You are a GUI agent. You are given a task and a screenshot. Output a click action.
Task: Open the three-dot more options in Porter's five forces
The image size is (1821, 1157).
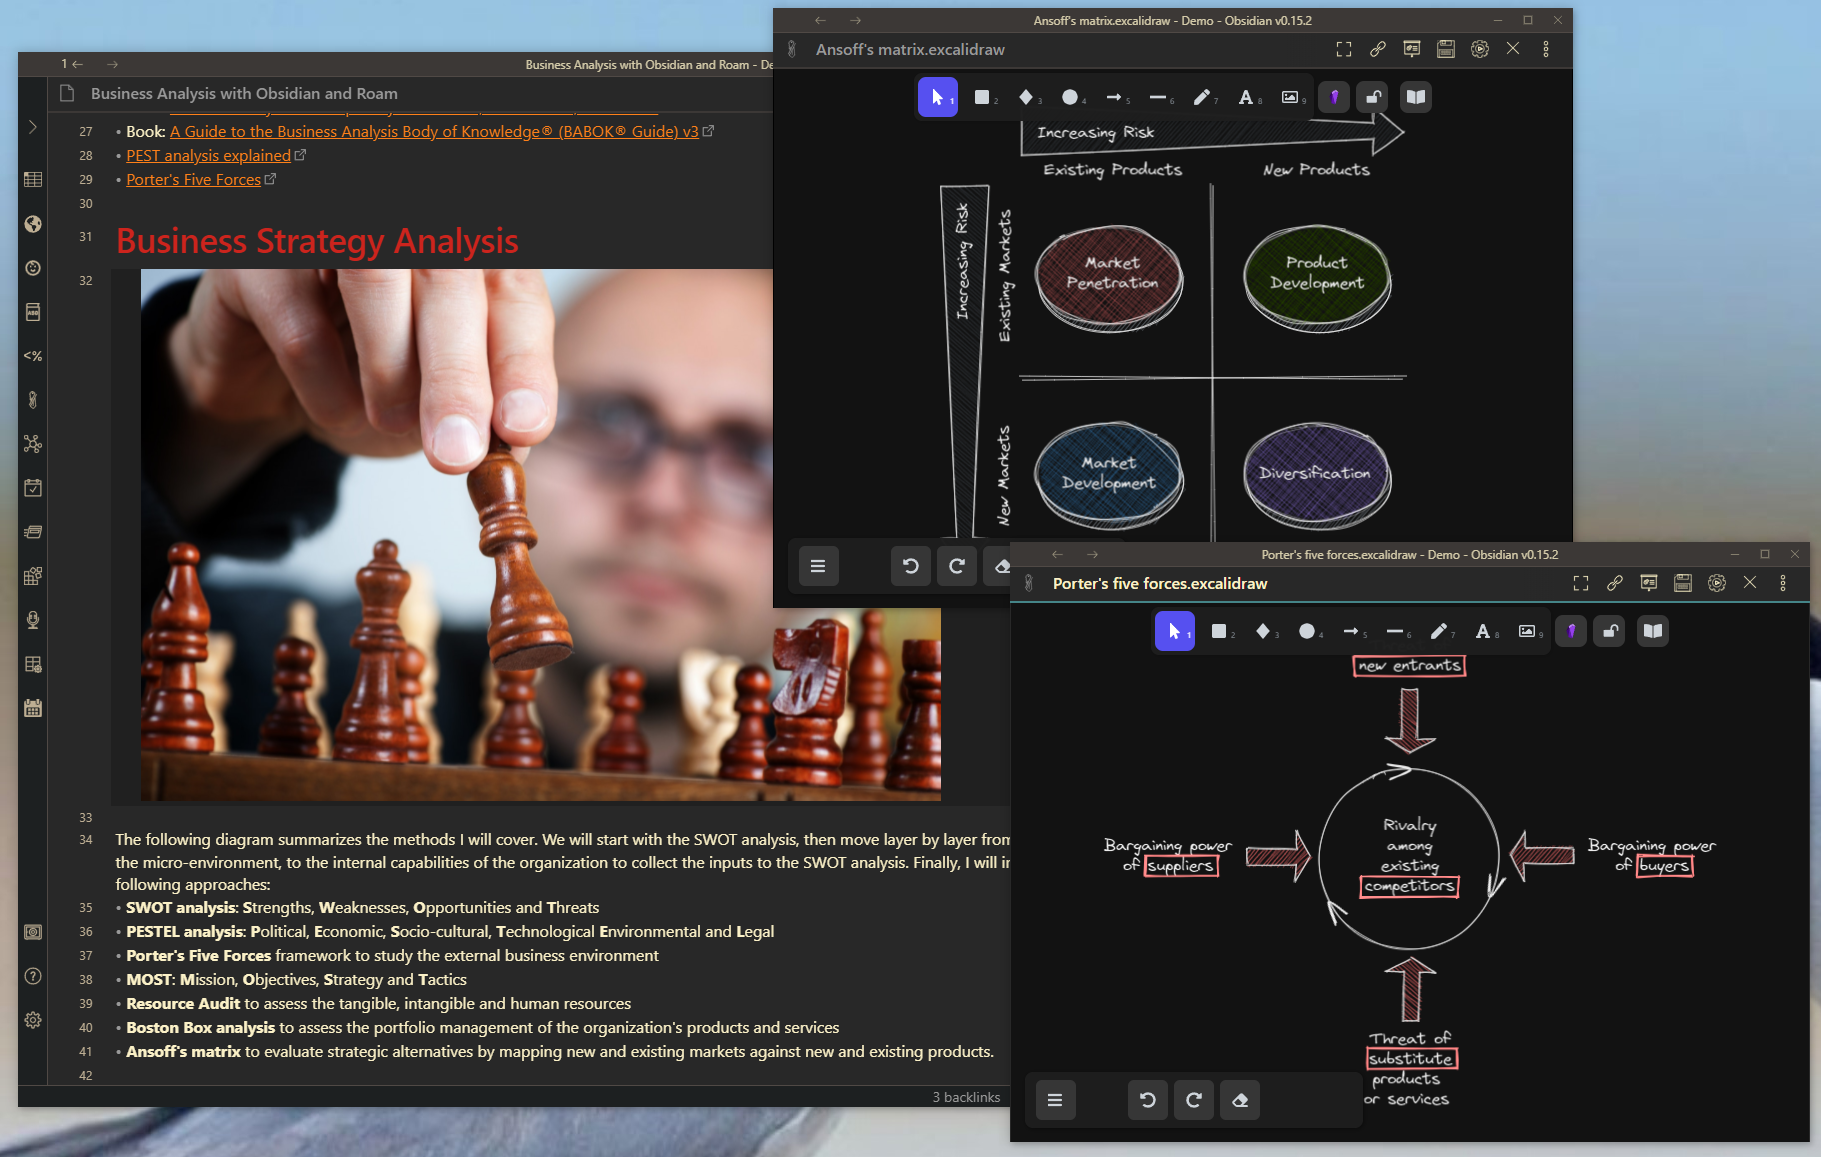[1783, 583]
